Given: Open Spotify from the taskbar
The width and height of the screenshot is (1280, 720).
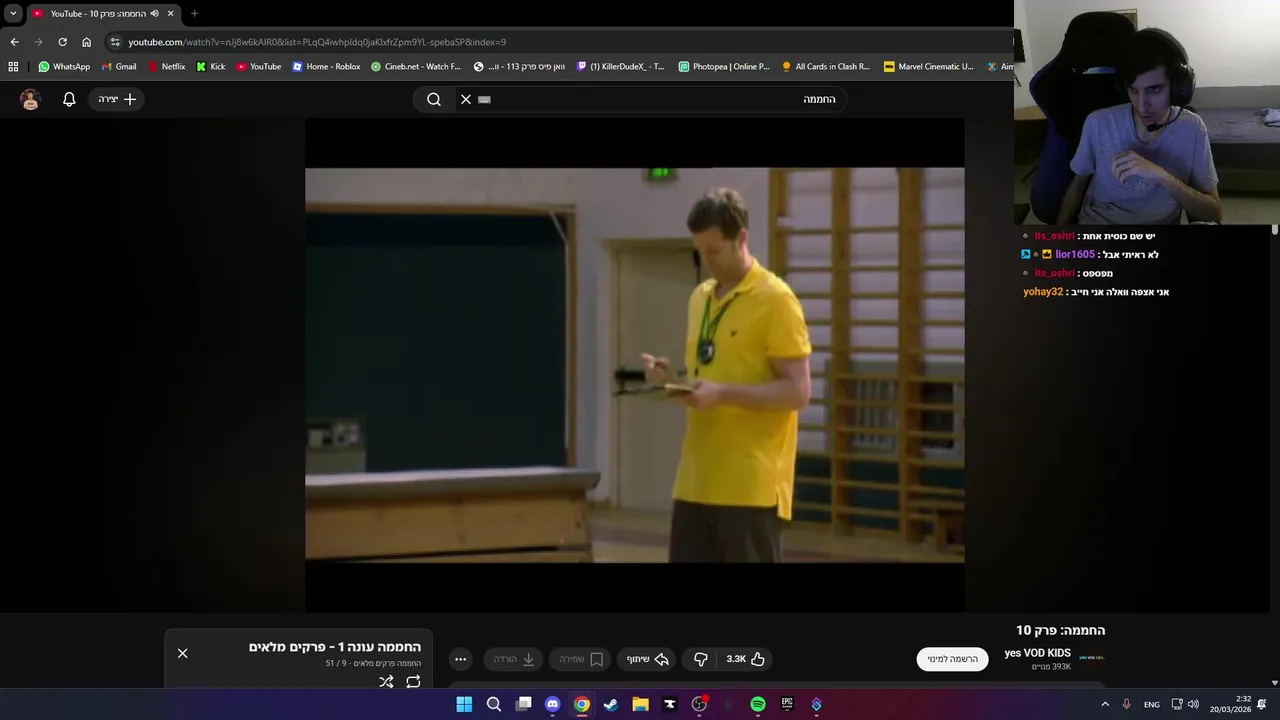Looking at the screenshot, I should coord(758,704).
